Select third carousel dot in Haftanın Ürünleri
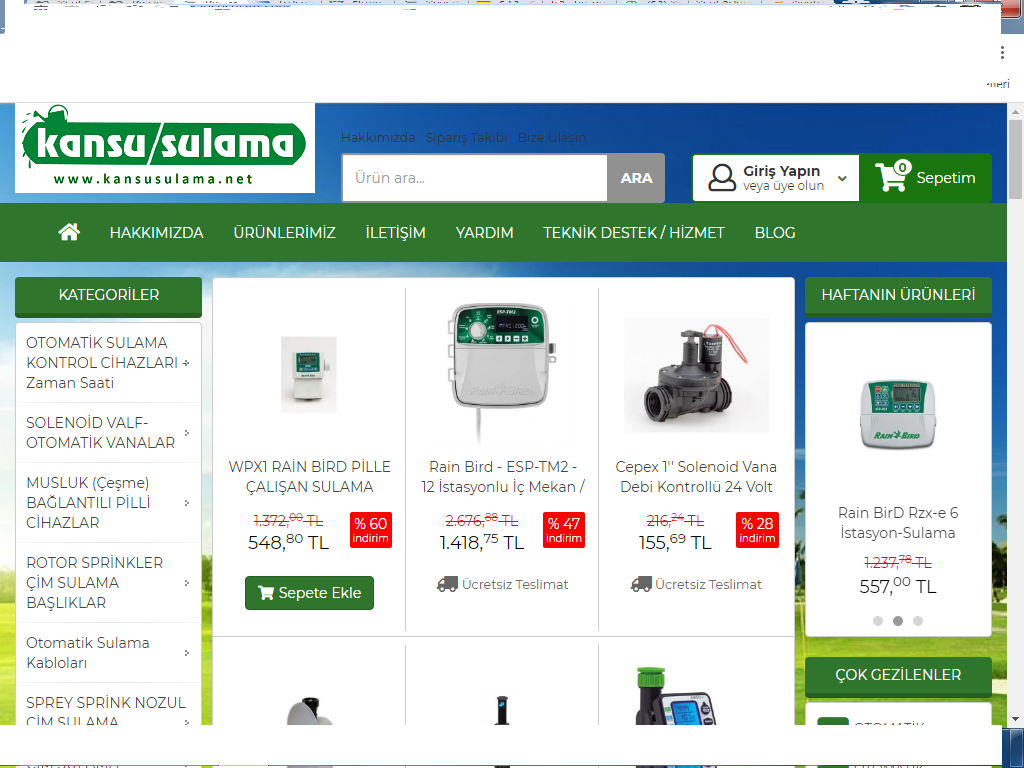 (918, 621)
